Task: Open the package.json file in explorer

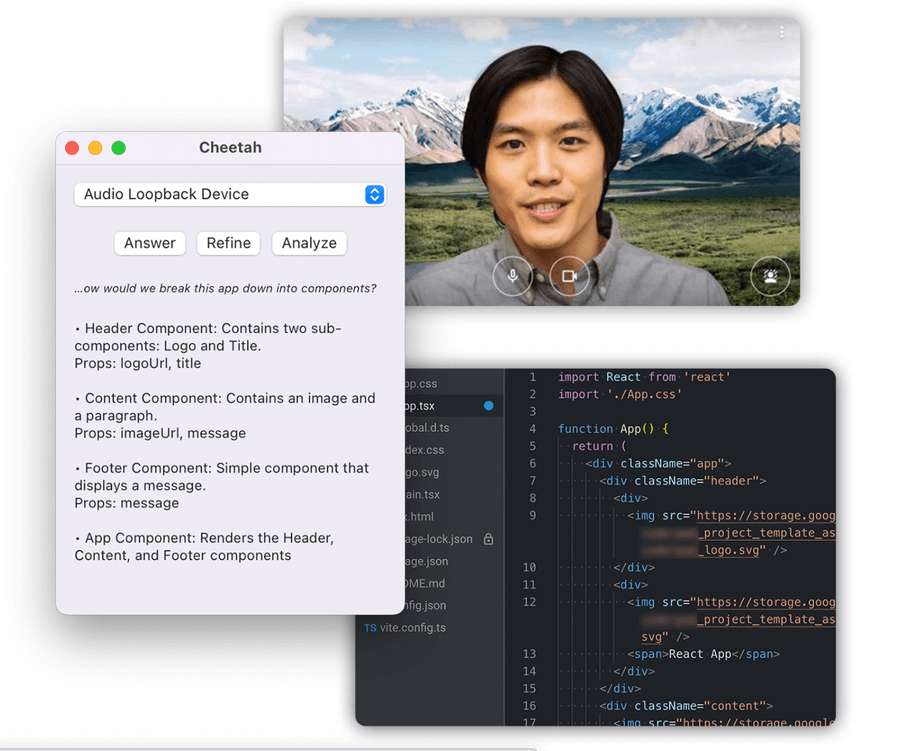Action: (453, 561)
